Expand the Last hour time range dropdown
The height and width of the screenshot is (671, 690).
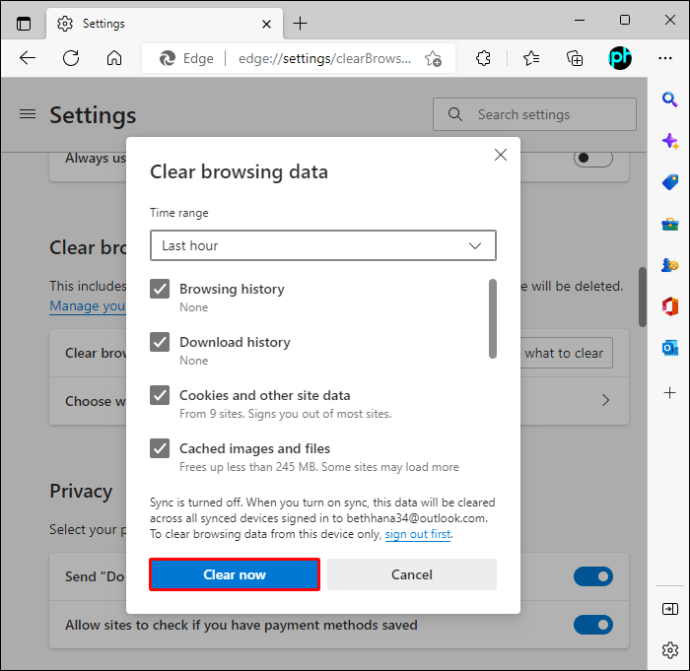pyautogui.click(x=323, y=246)
